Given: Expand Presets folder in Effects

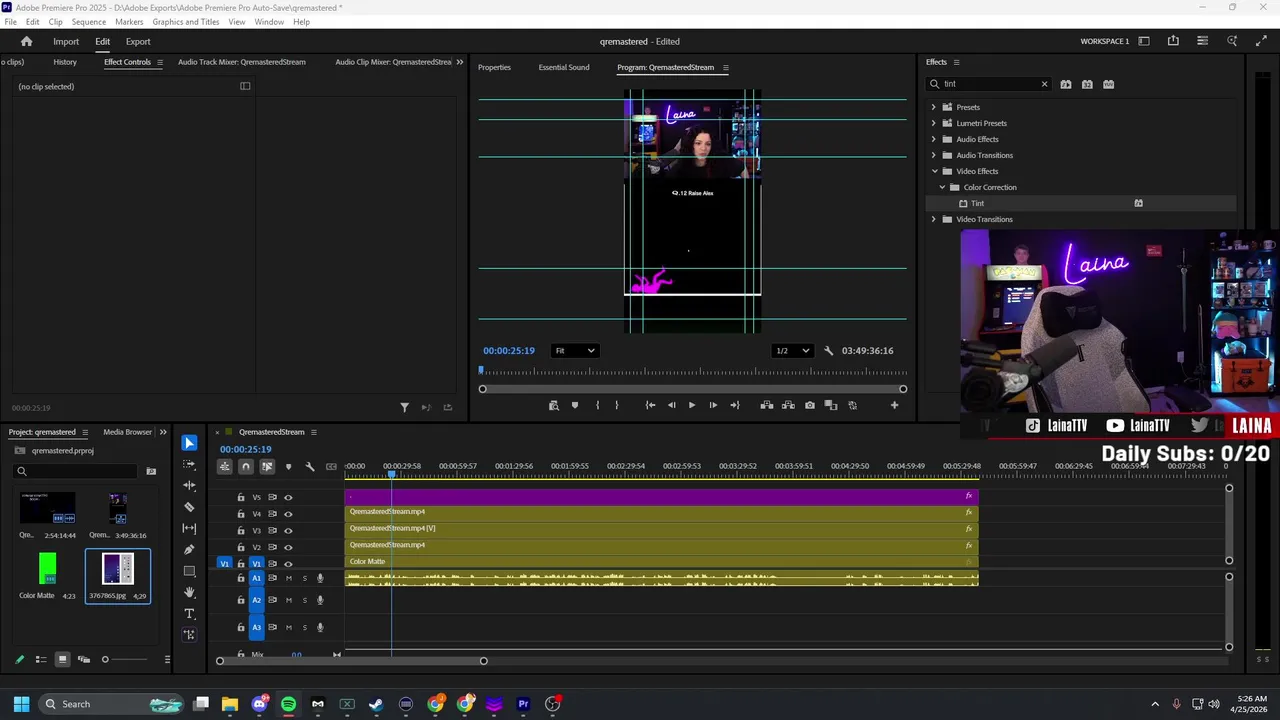Looking at the screenshot, I should (934, 107).
